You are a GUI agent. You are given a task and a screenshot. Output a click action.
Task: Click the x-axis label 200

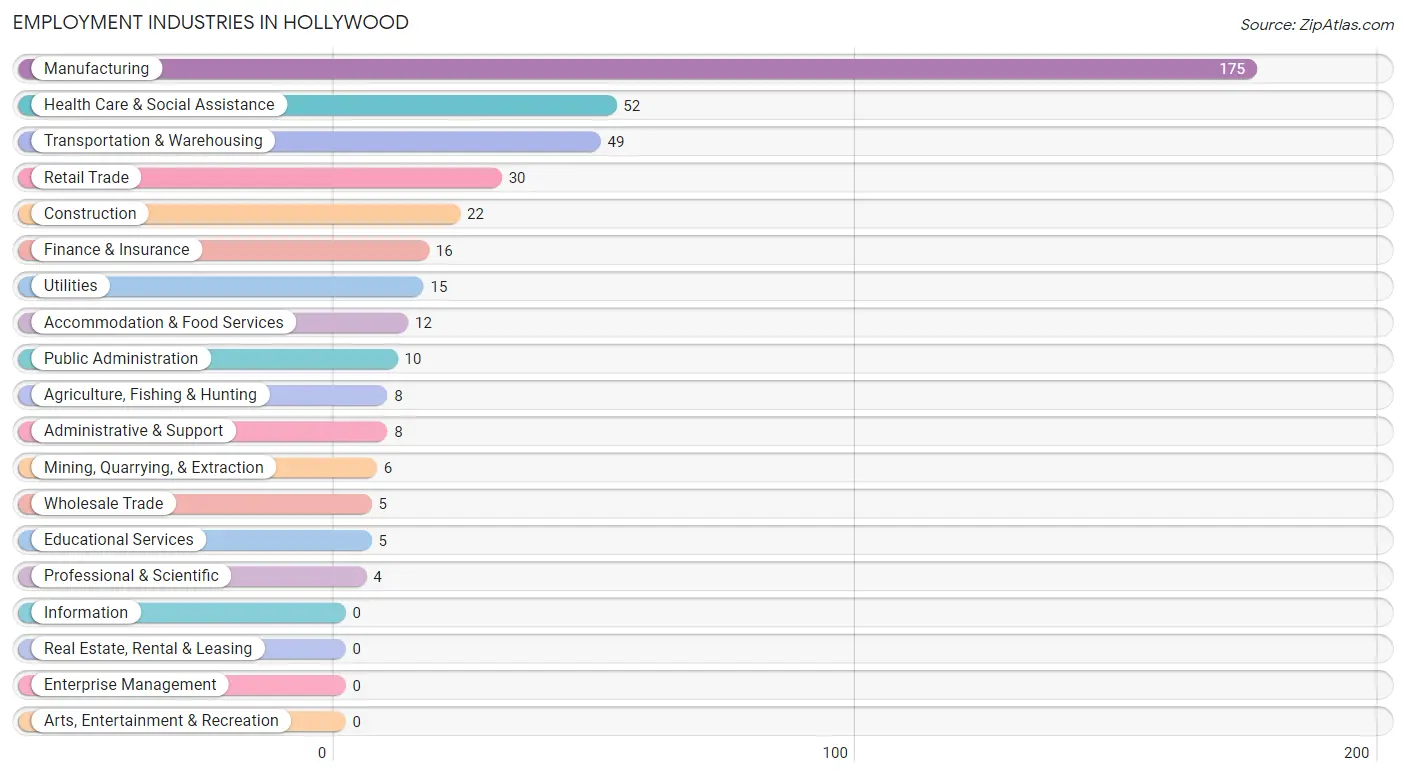click(x=1357, y=753)
